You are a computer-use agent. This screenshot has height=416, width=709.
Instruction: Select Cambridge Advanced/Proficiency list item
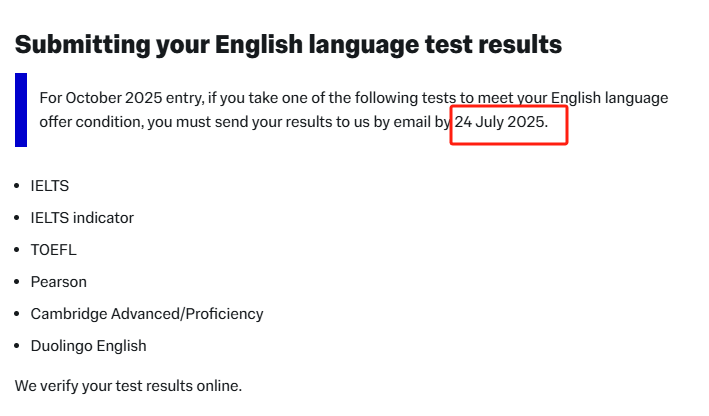(147, 314)
